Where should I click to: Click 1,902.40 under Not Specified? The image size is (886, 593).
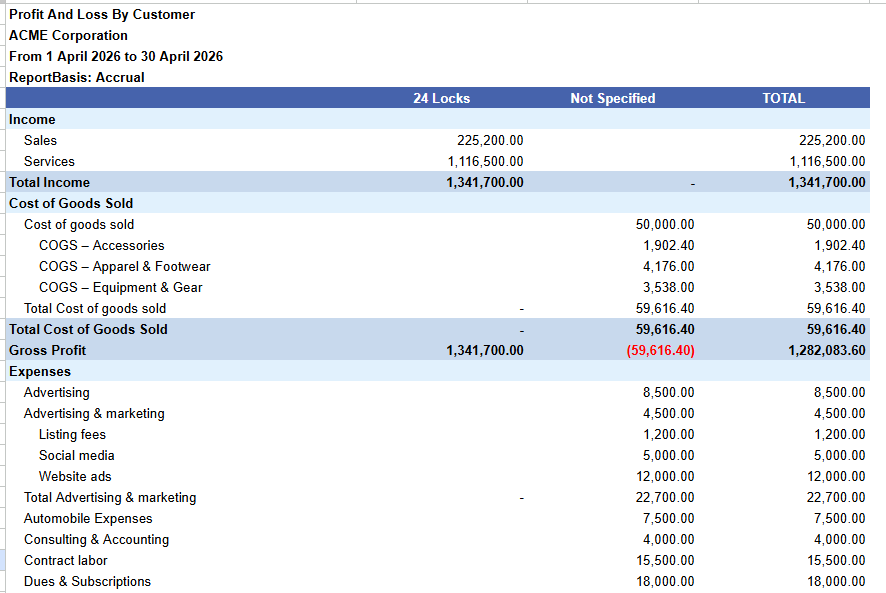(668, 245)
